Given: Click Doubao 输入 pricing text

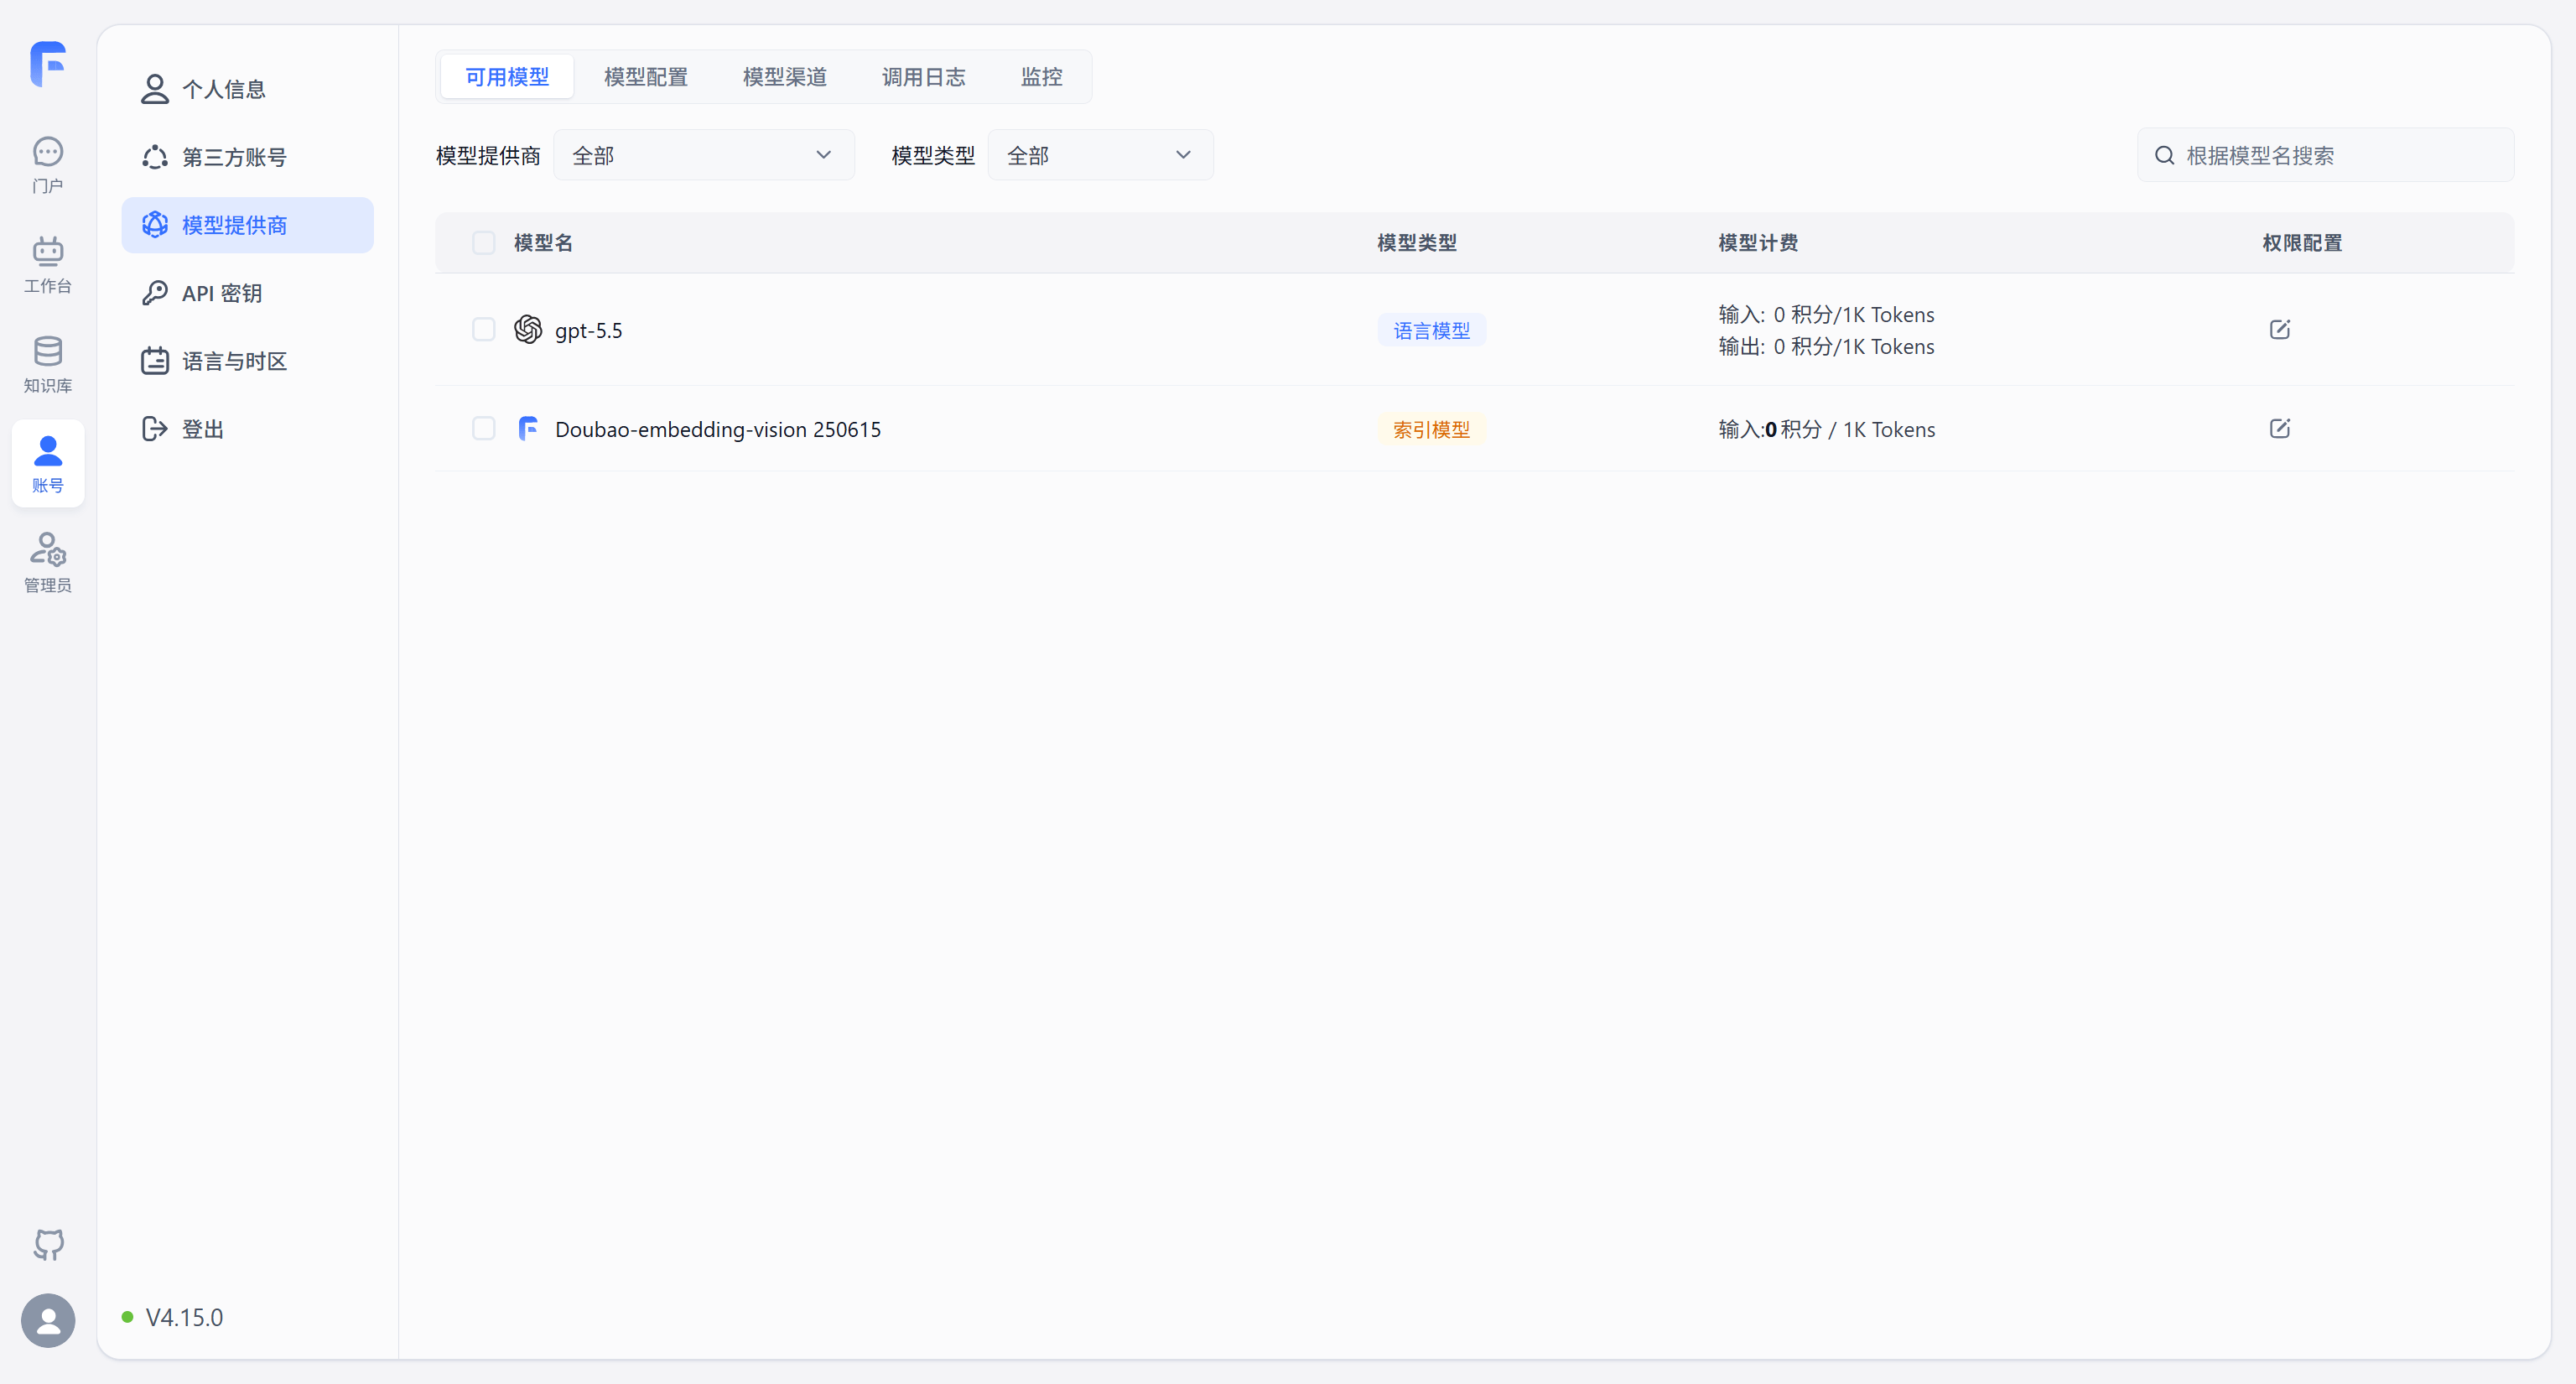Looking at the screenshot, I should click(1827, 429).
